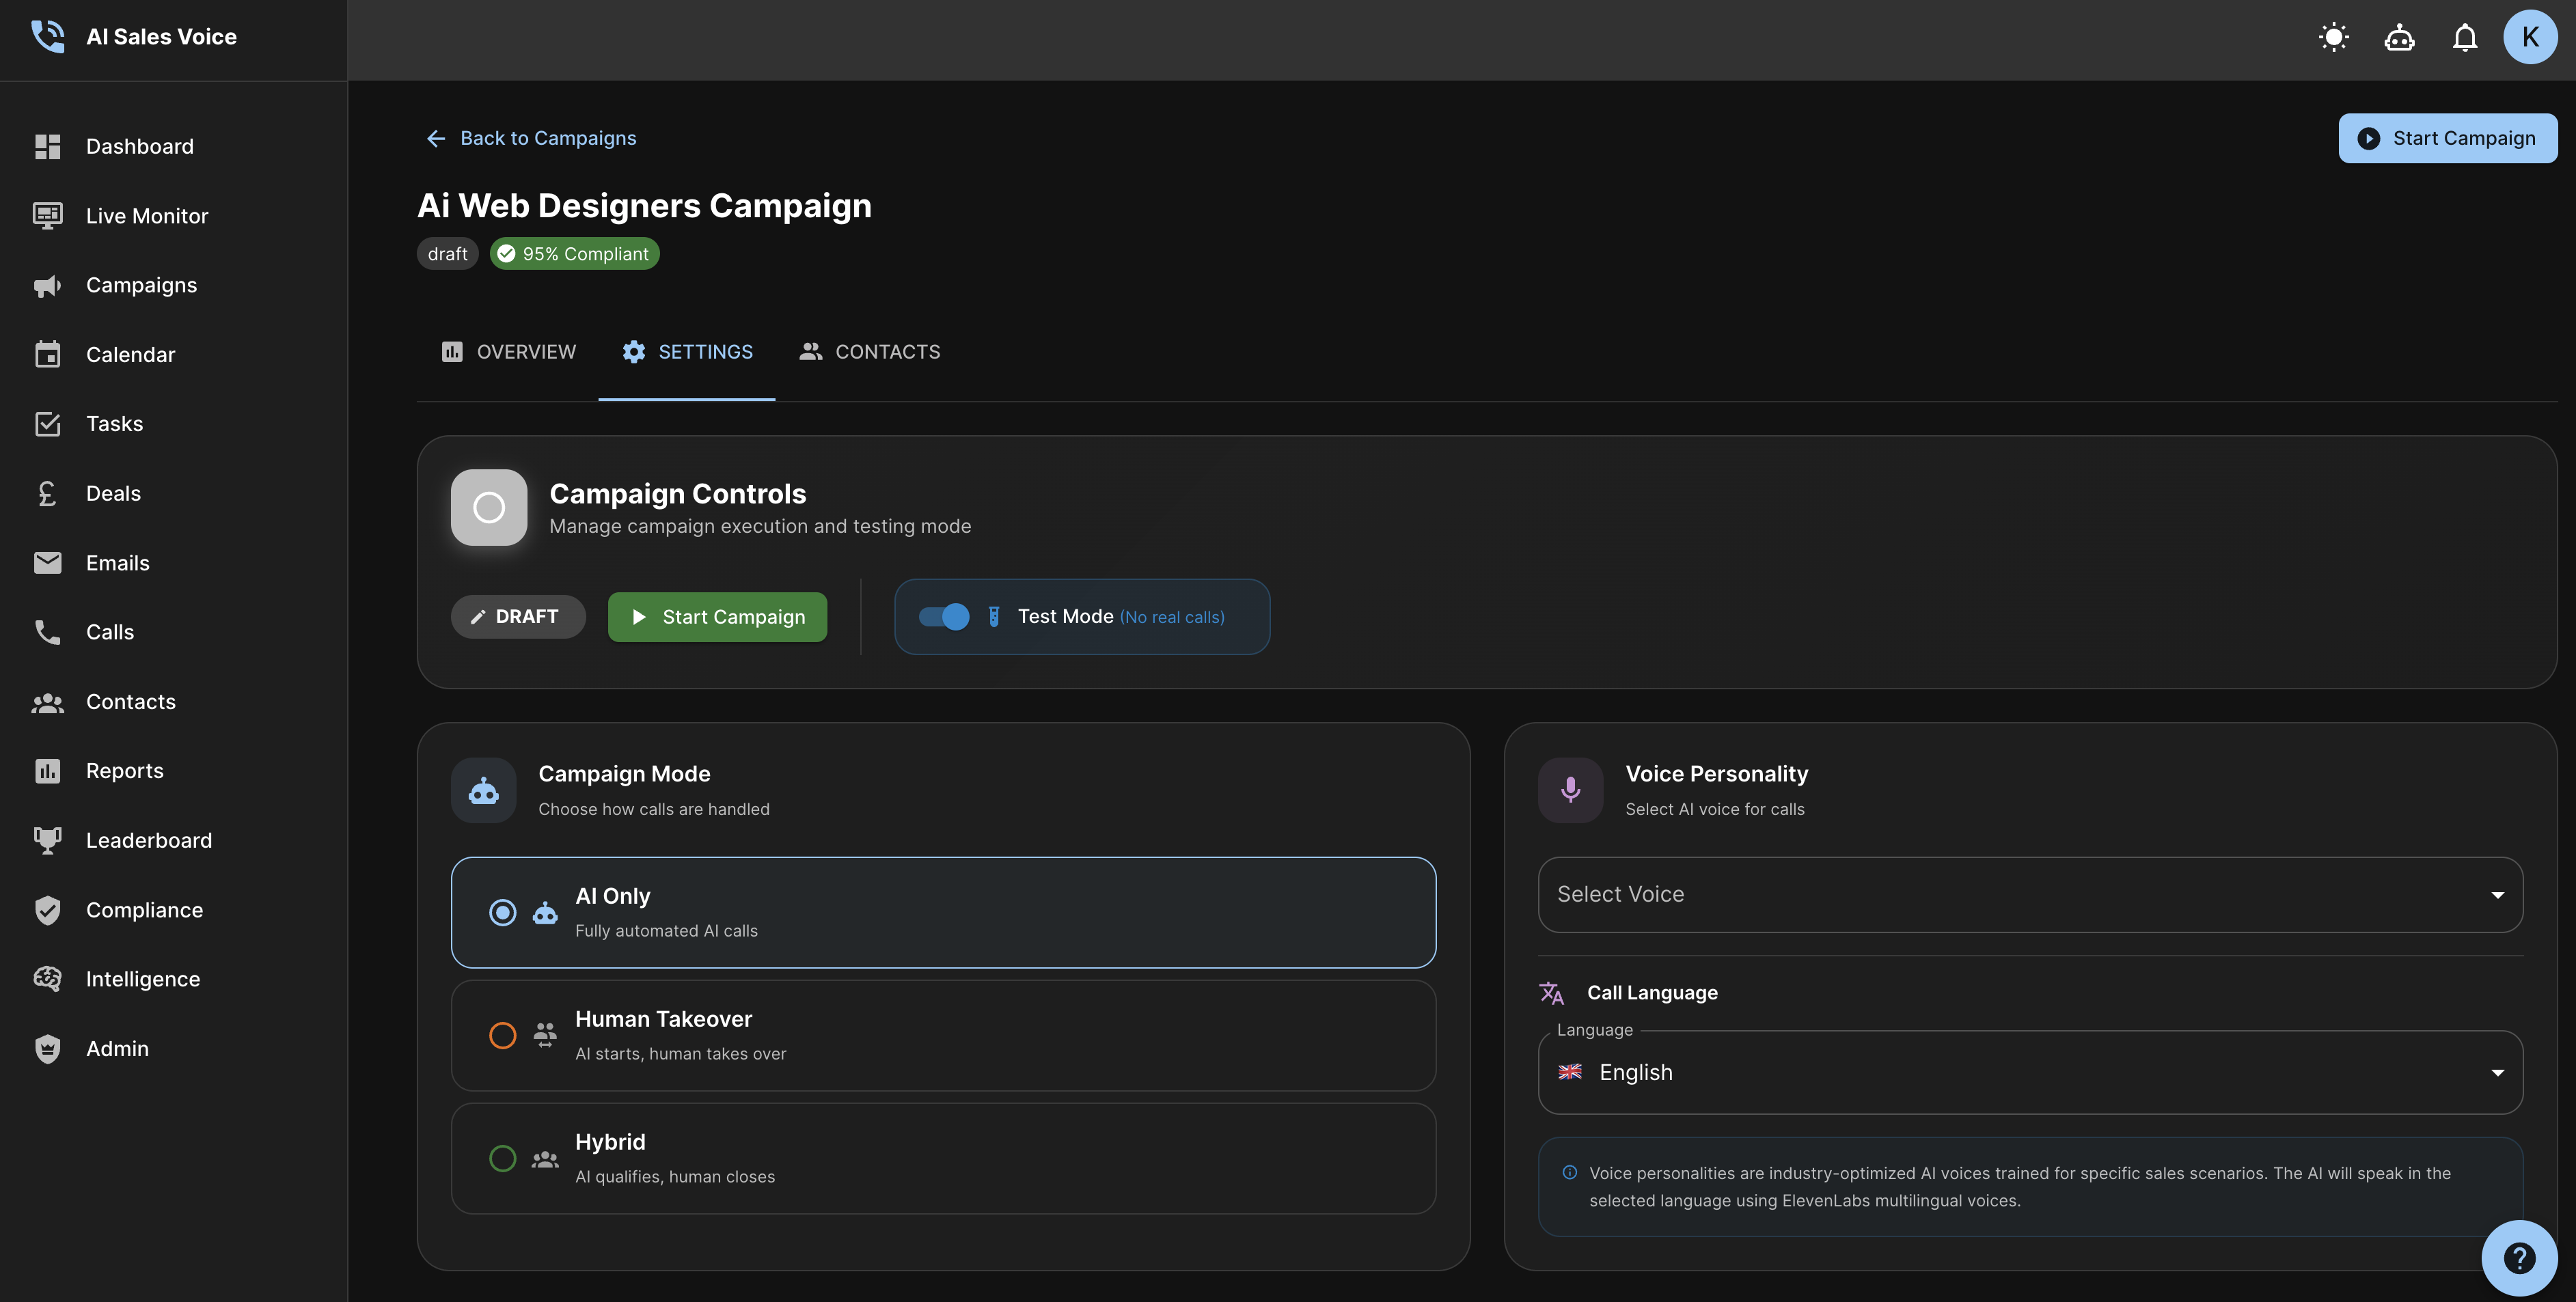The image size is (2576, 1302).
Task: Select the Live Monitor sidebar icon
Action: point(47,215)
